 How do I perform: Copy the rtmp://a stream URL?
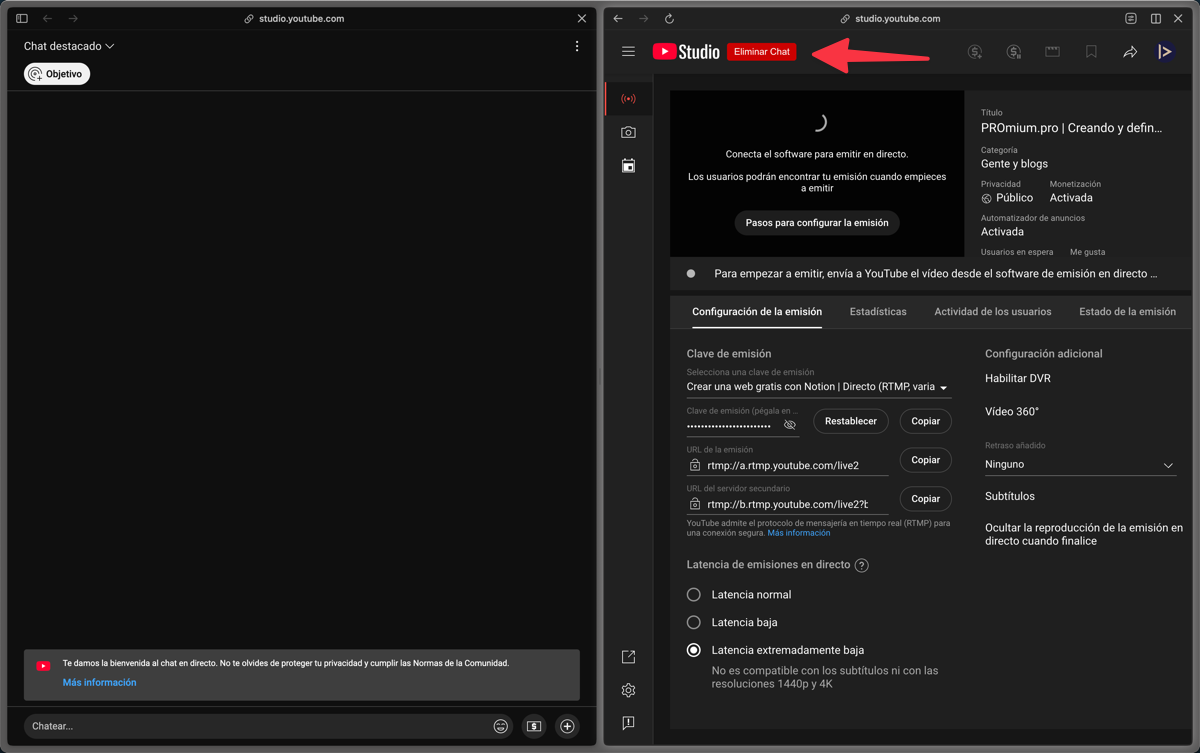click(925, 460)
